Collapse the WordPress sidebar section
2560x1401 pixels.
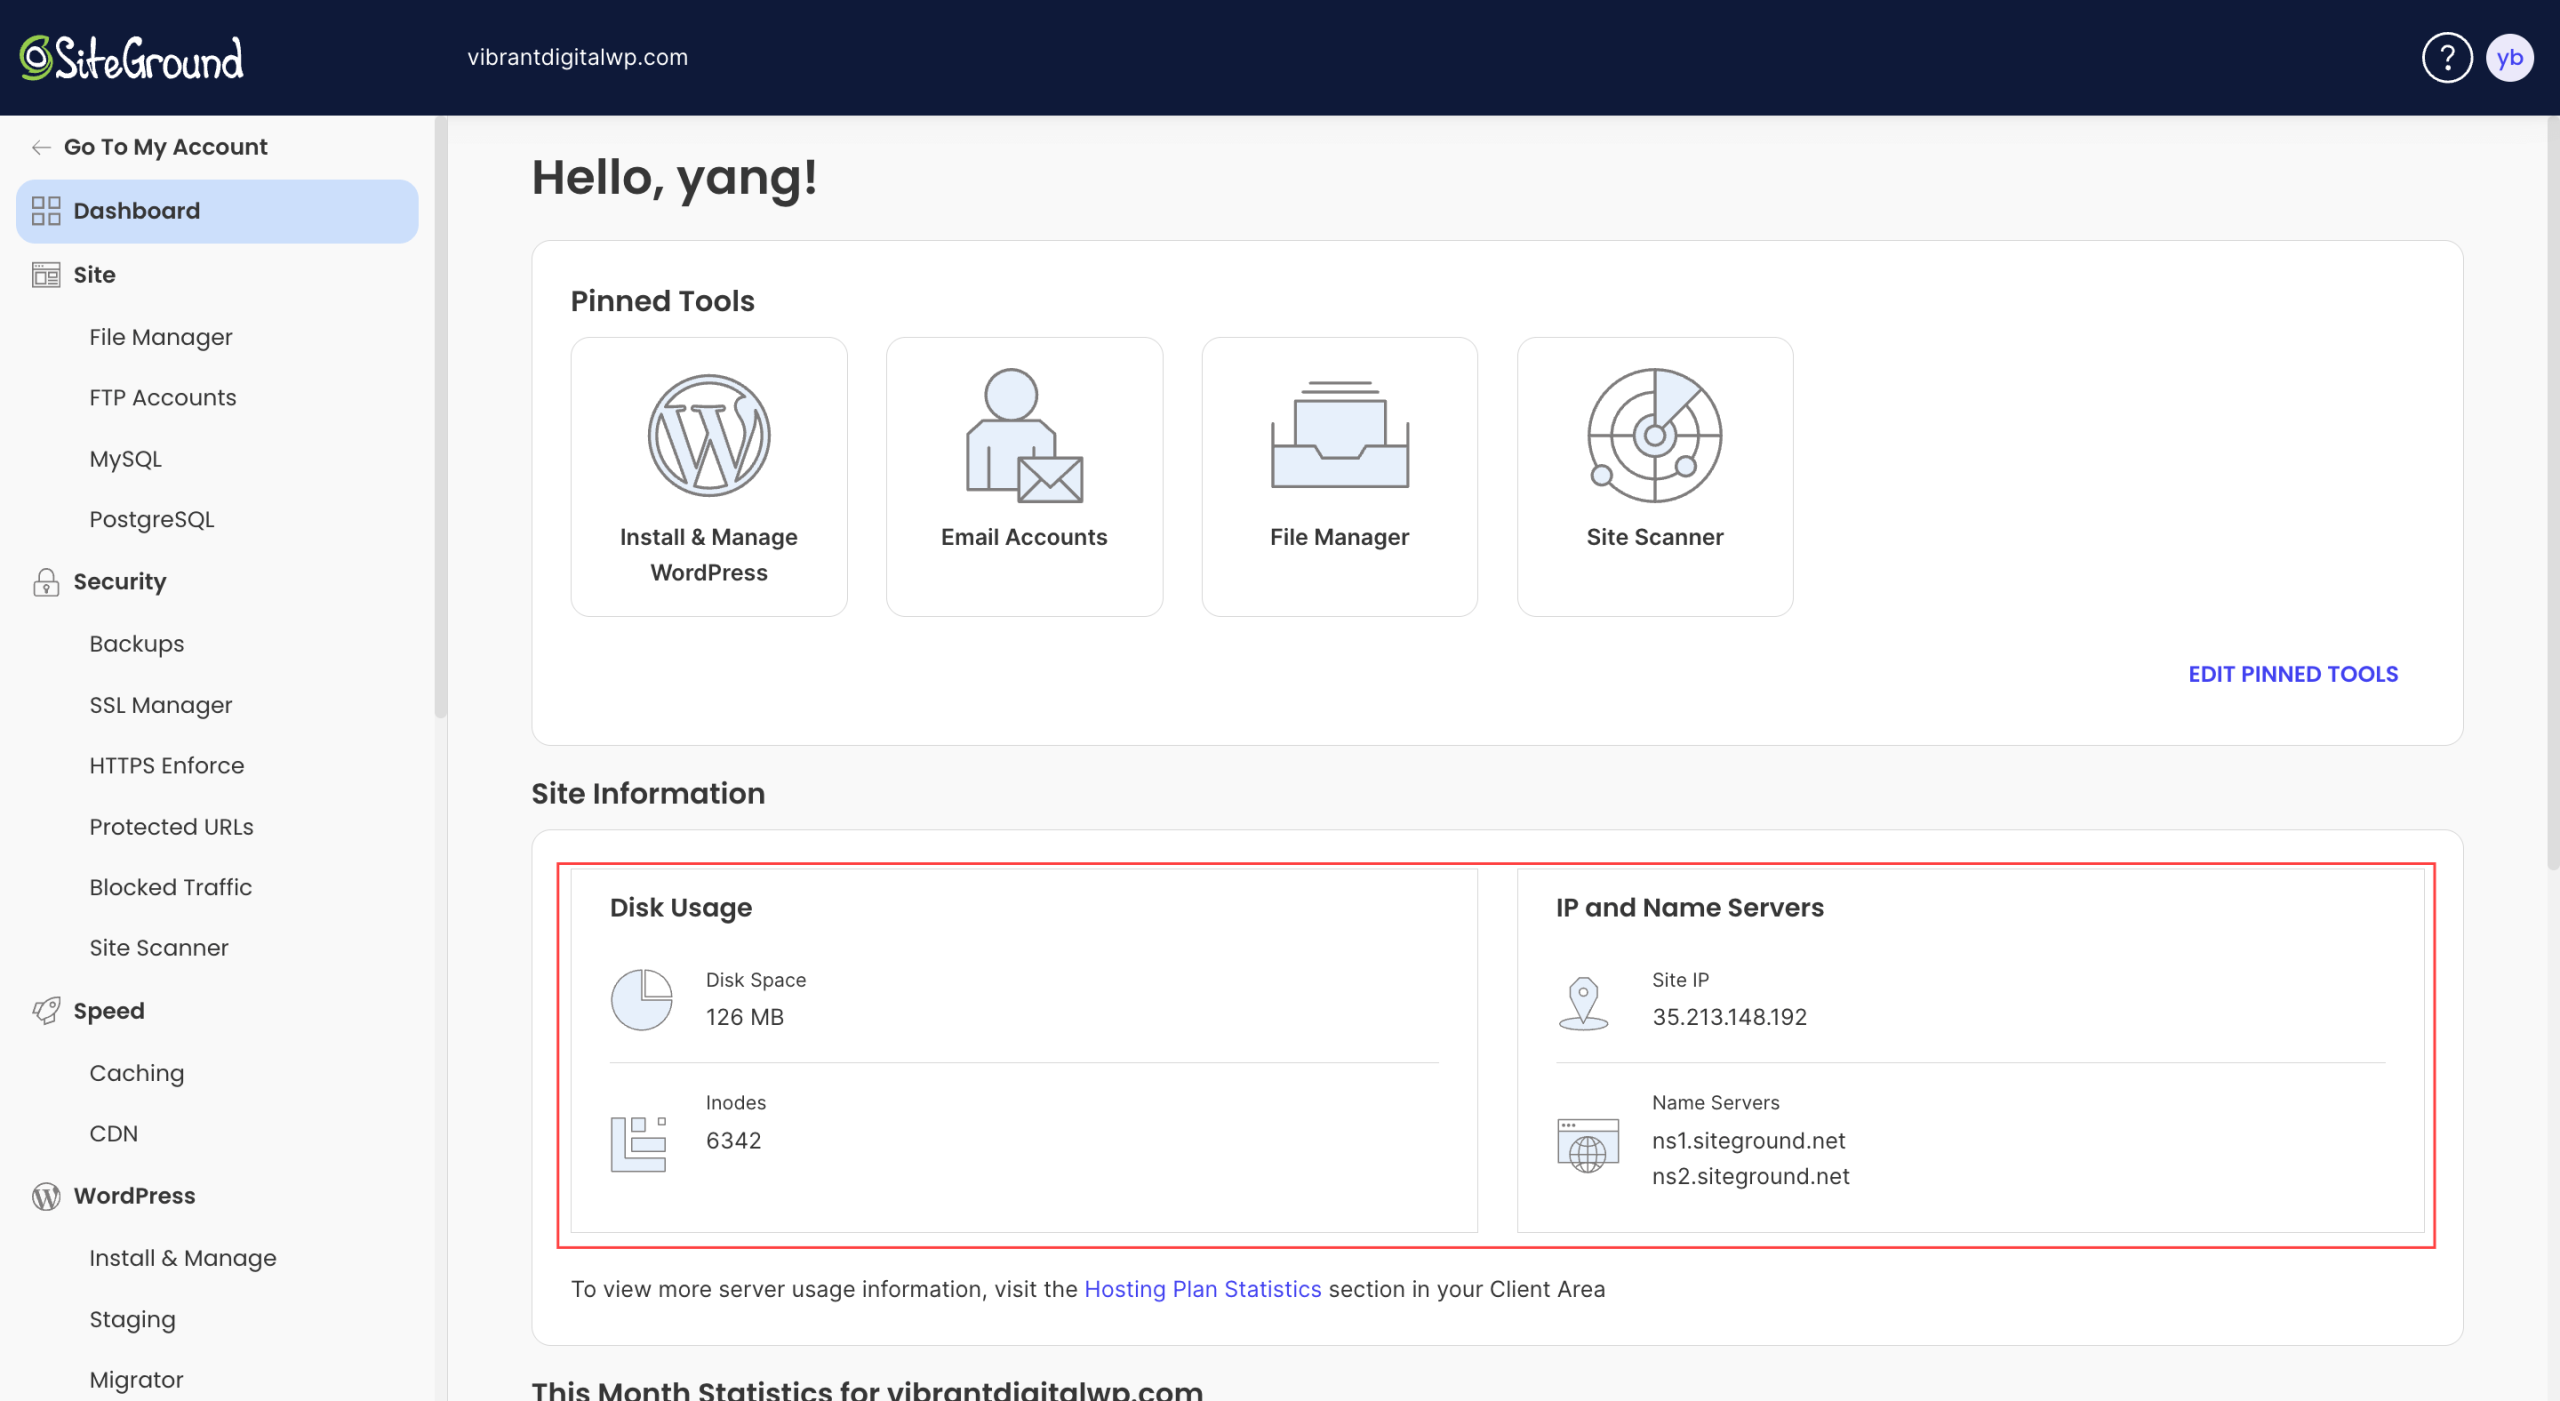click(x=134, y=1196)
